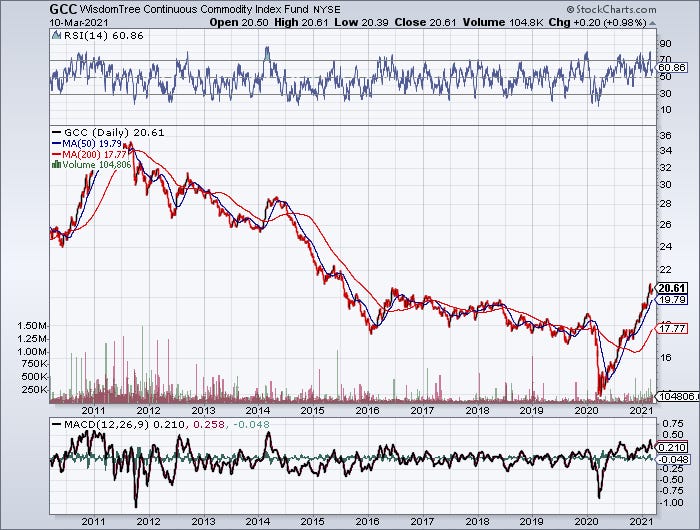The height and width of the screenshot is (530, 700).
Task: Click the boxed 104806 volume tag on the axis
Action: coord(679,396)
